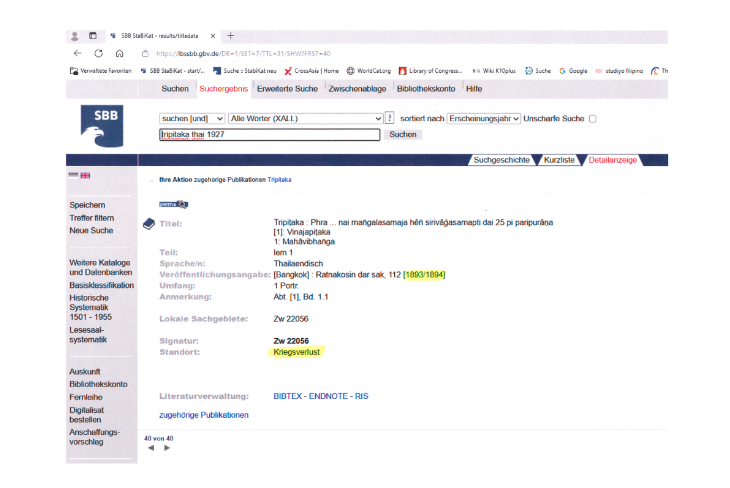Reload the current page

(x=98, y=54)
